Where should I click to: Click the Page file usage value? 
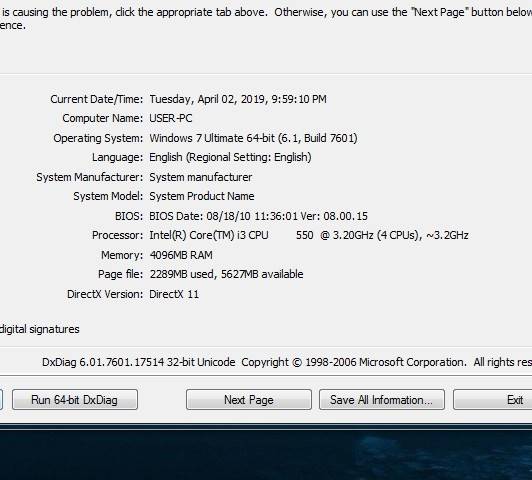click(x=226, y=274)
